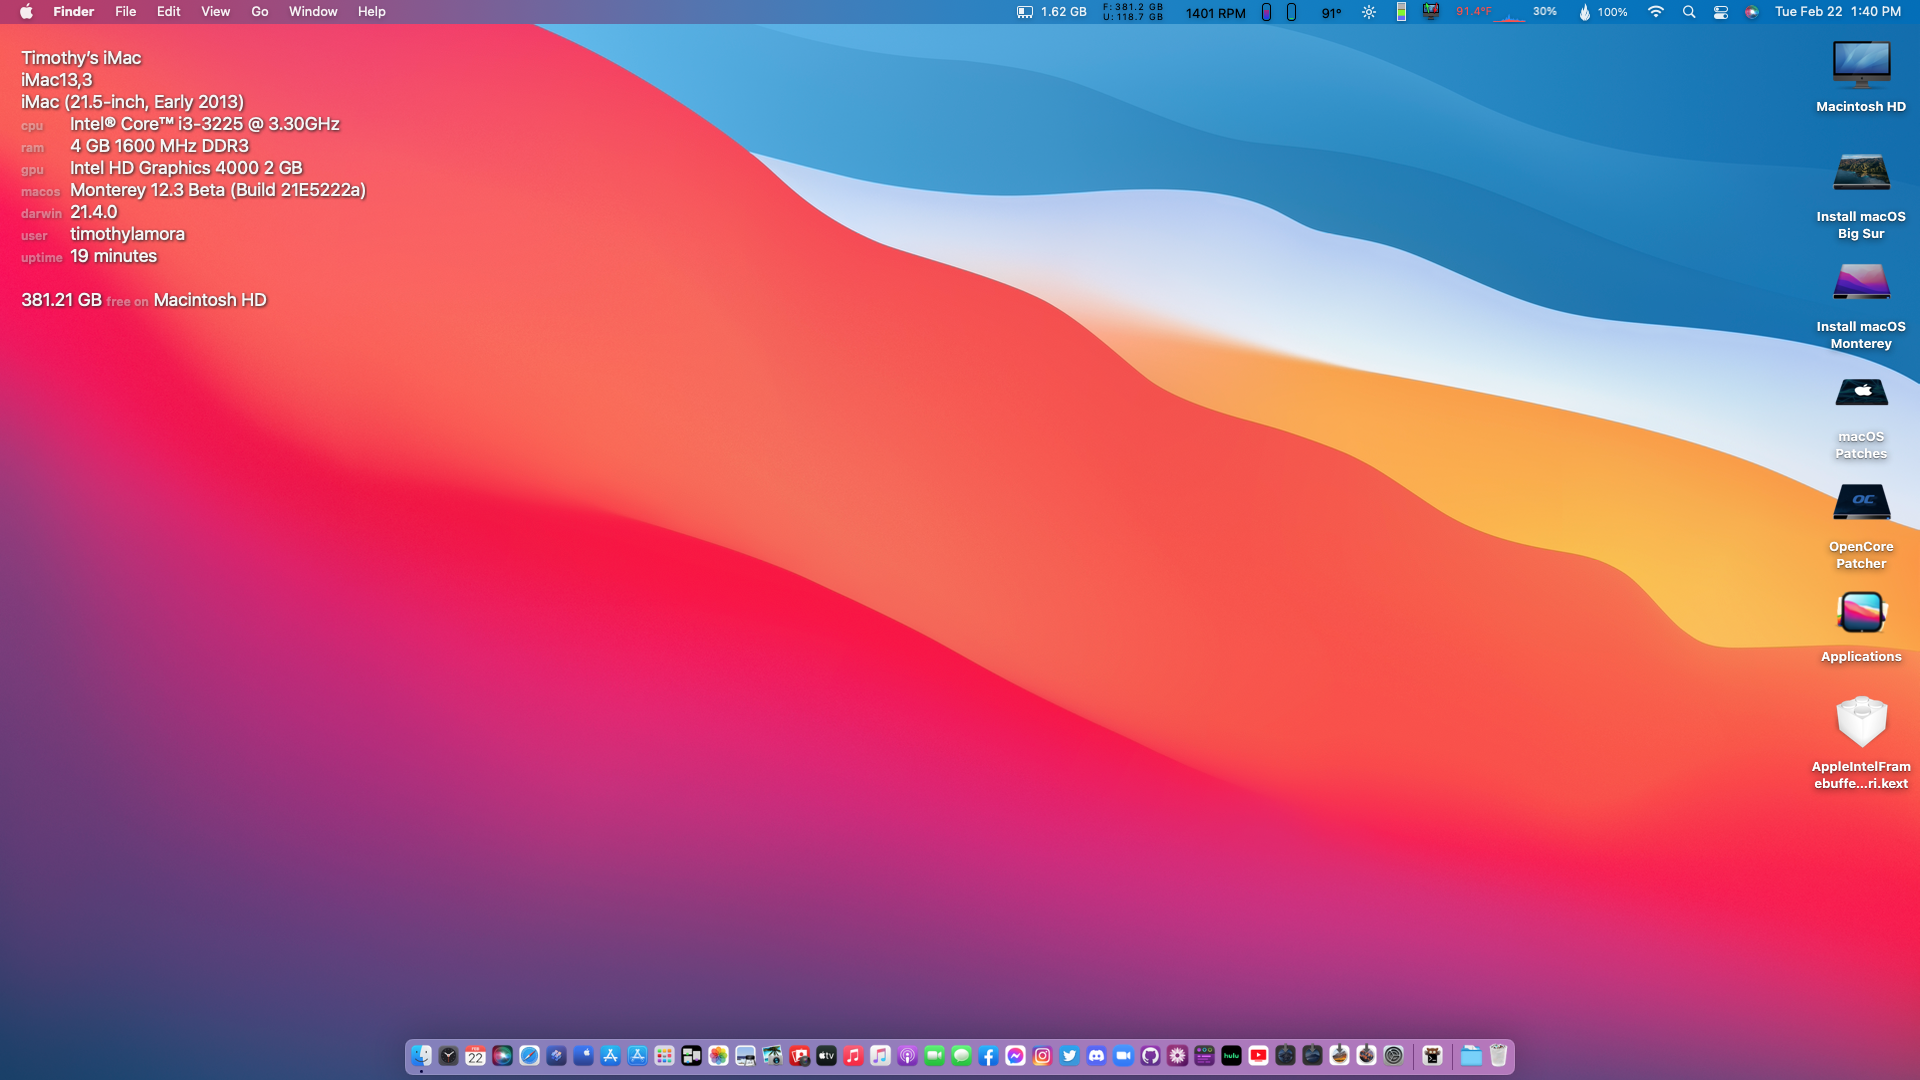Toggle the Wi-Fi menu bar icon
The height and width of the screenshot is (1080, 1920).
1656,12
